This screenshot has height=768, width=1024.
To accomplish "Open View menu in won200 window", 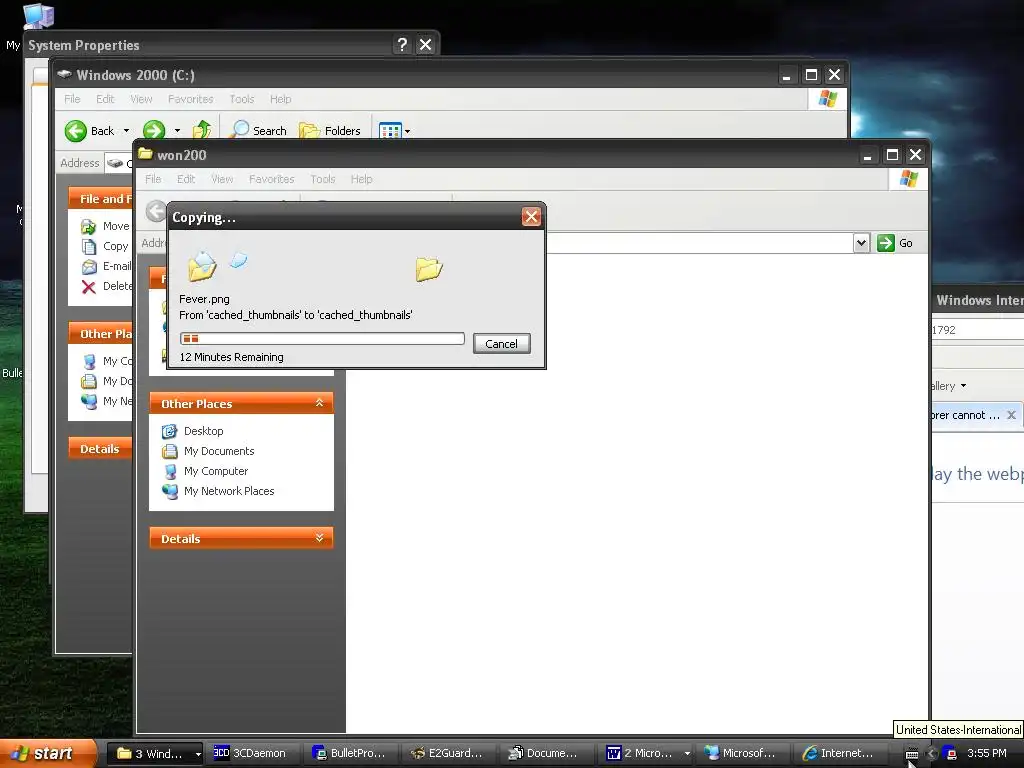I will click(x=222, y=179).
